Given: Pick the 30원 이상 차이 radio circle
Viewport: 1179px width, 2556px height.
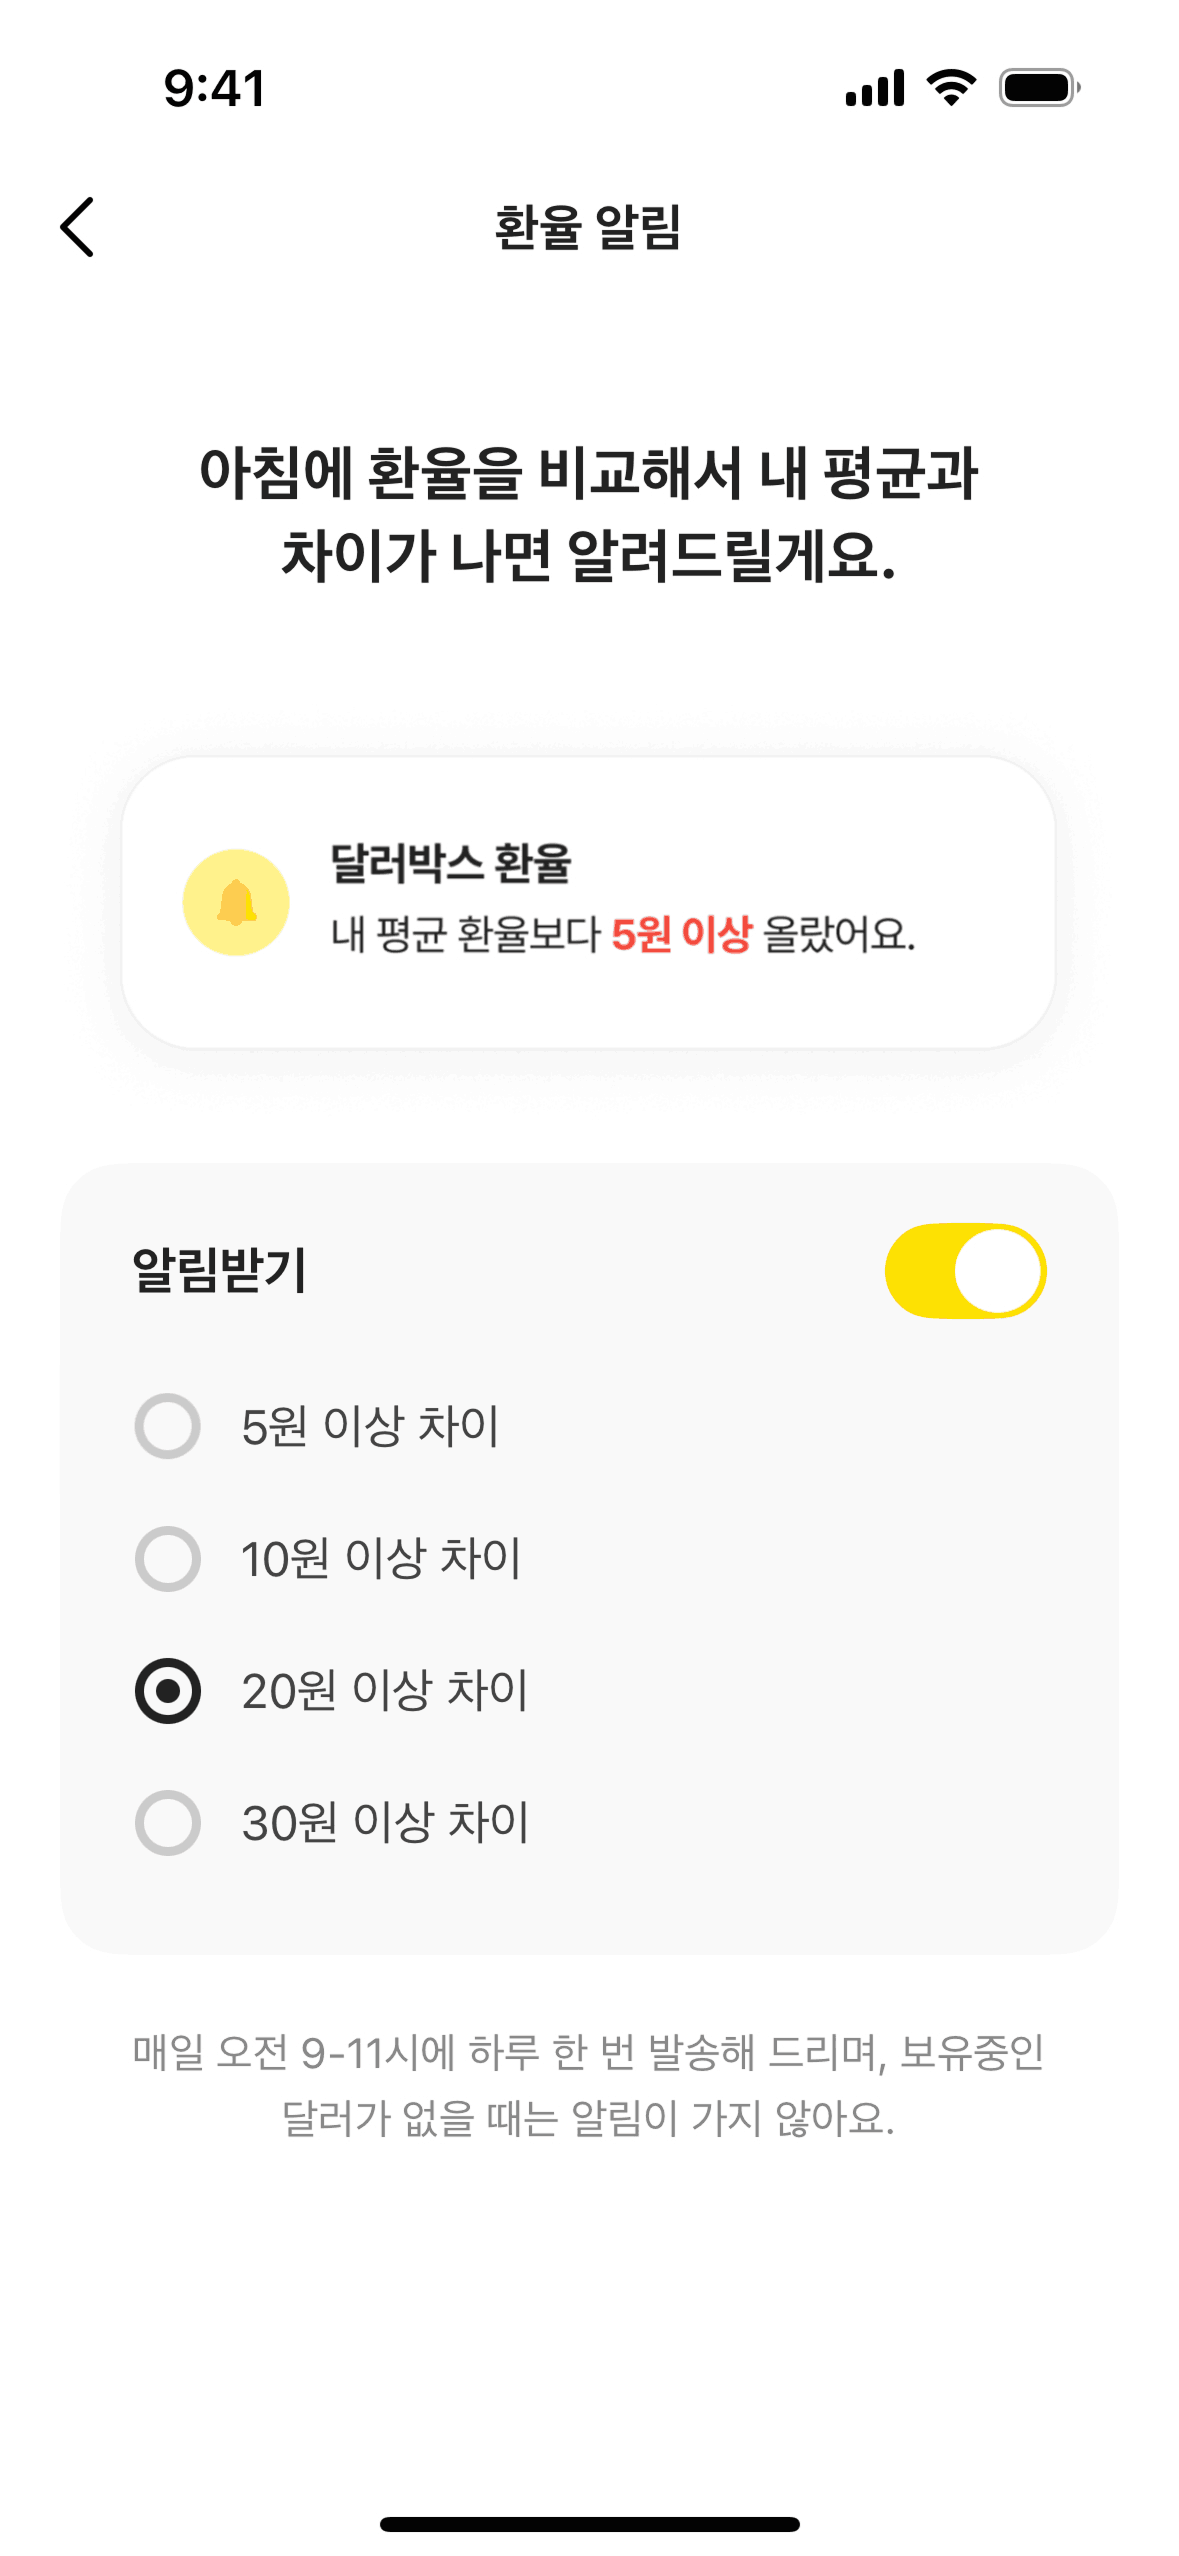Looking at the screenshot, I should [168, 1823].
